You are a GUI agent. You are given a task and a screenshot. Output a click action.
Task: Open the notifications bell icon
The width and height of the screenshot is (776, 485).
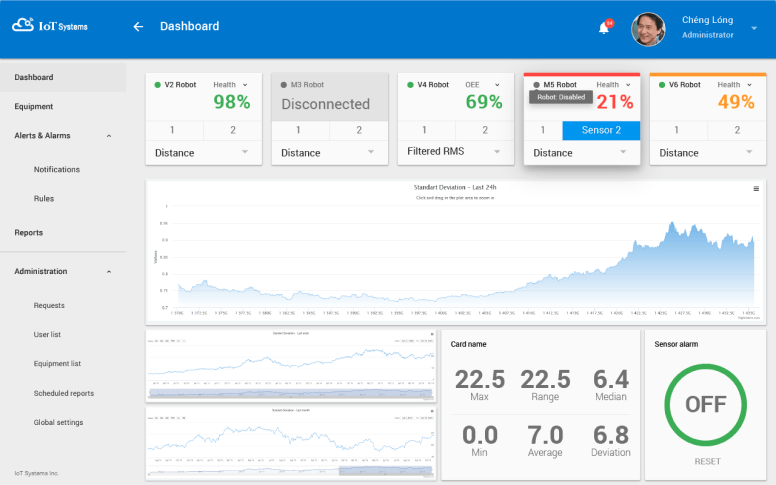point(604,28)
